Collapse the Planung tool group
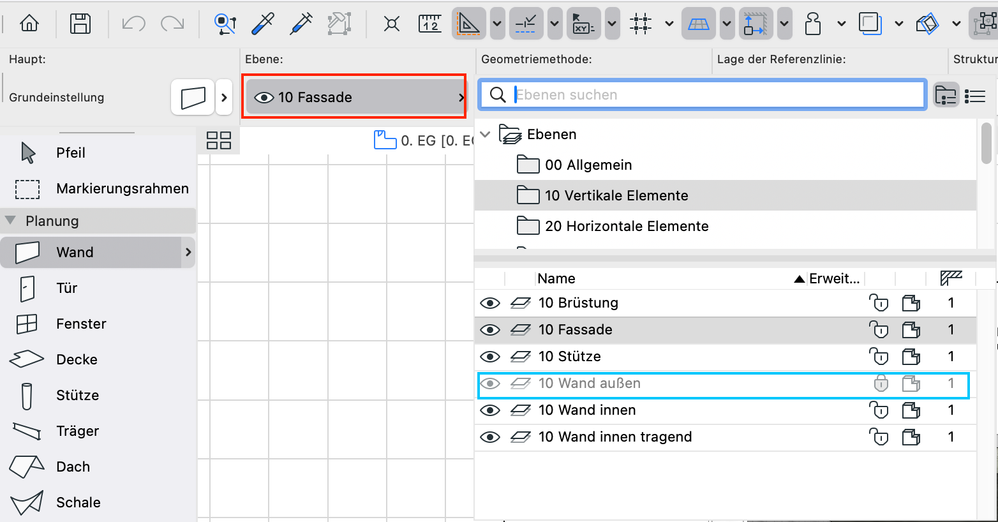 (x=10, y=220)
